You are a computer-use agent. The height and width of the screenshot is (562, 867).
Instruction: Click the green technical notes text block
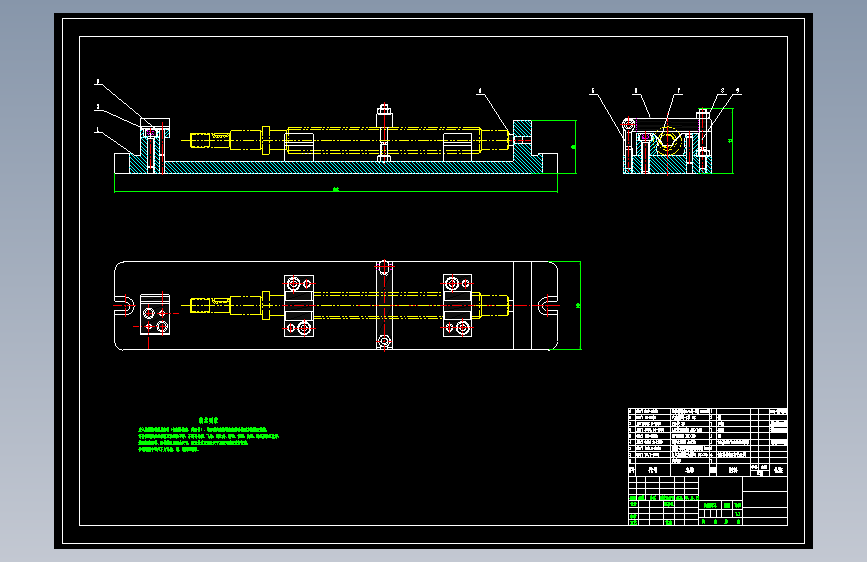pyautogui.click(x=208, y=435)
